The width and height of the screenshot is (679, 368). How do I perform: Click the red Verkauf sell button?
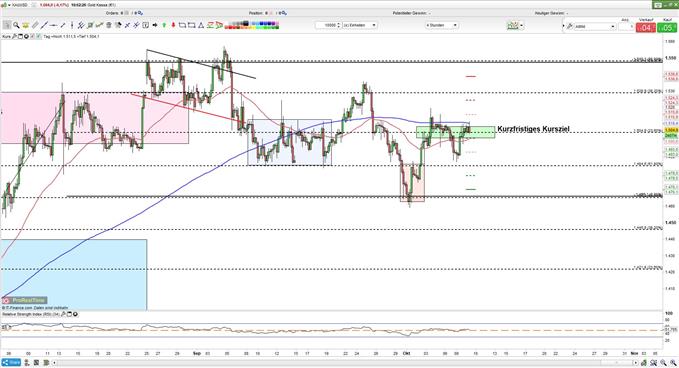click(646, 28)
